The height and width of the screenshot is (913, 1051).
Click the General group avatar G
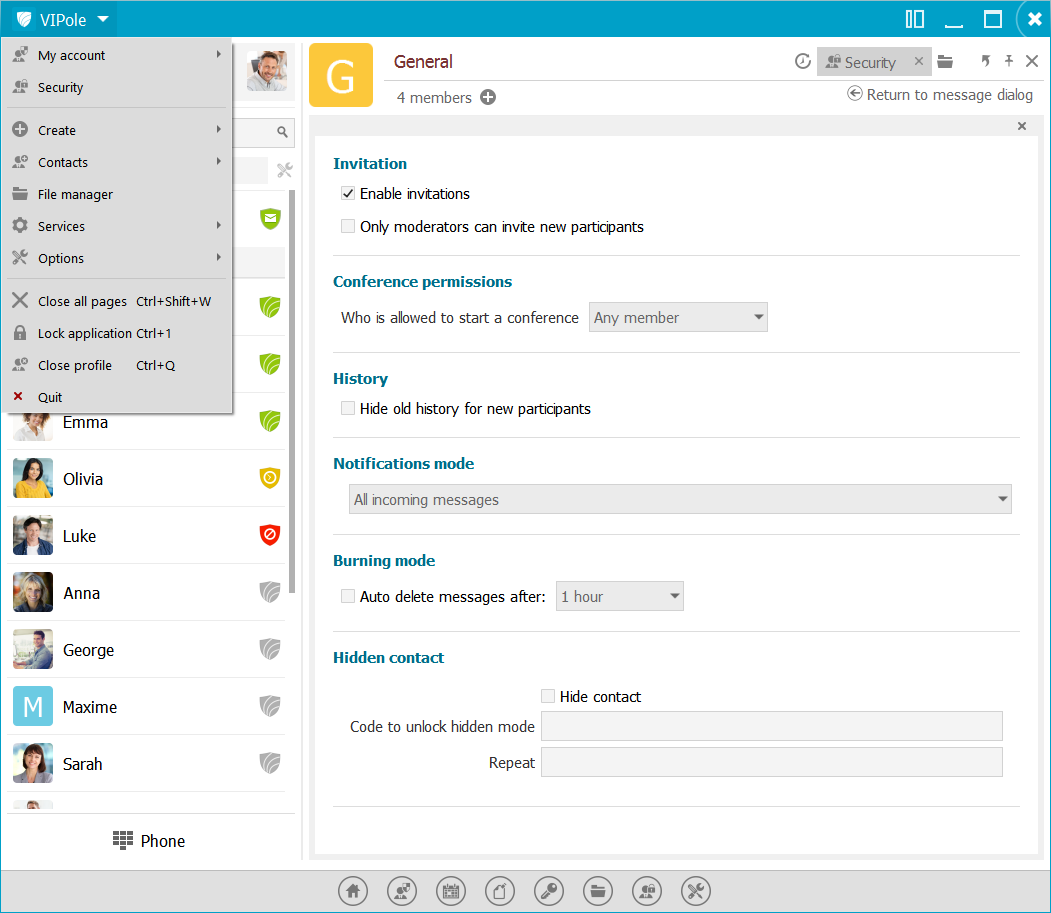coord(341,75)
